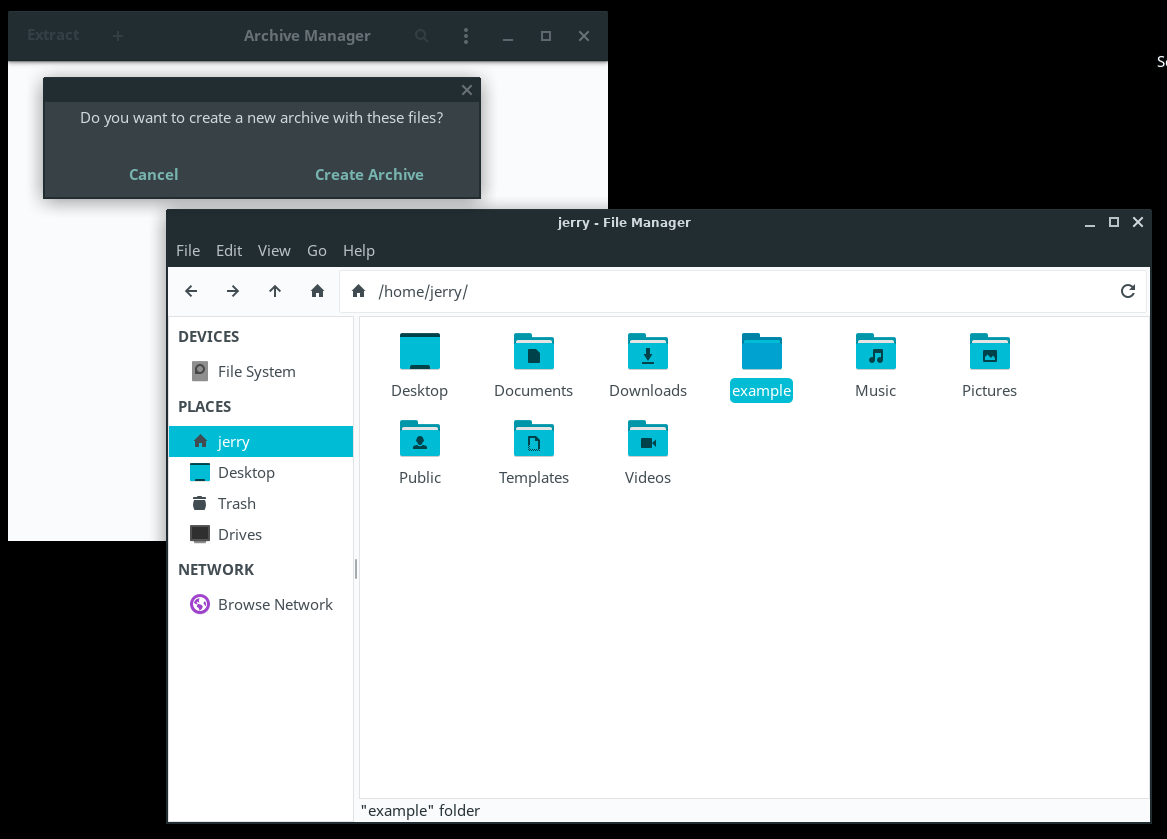The image size is (1167, 839).
Task: Click the forward arrow navigation button
Action: pos(233,291)
